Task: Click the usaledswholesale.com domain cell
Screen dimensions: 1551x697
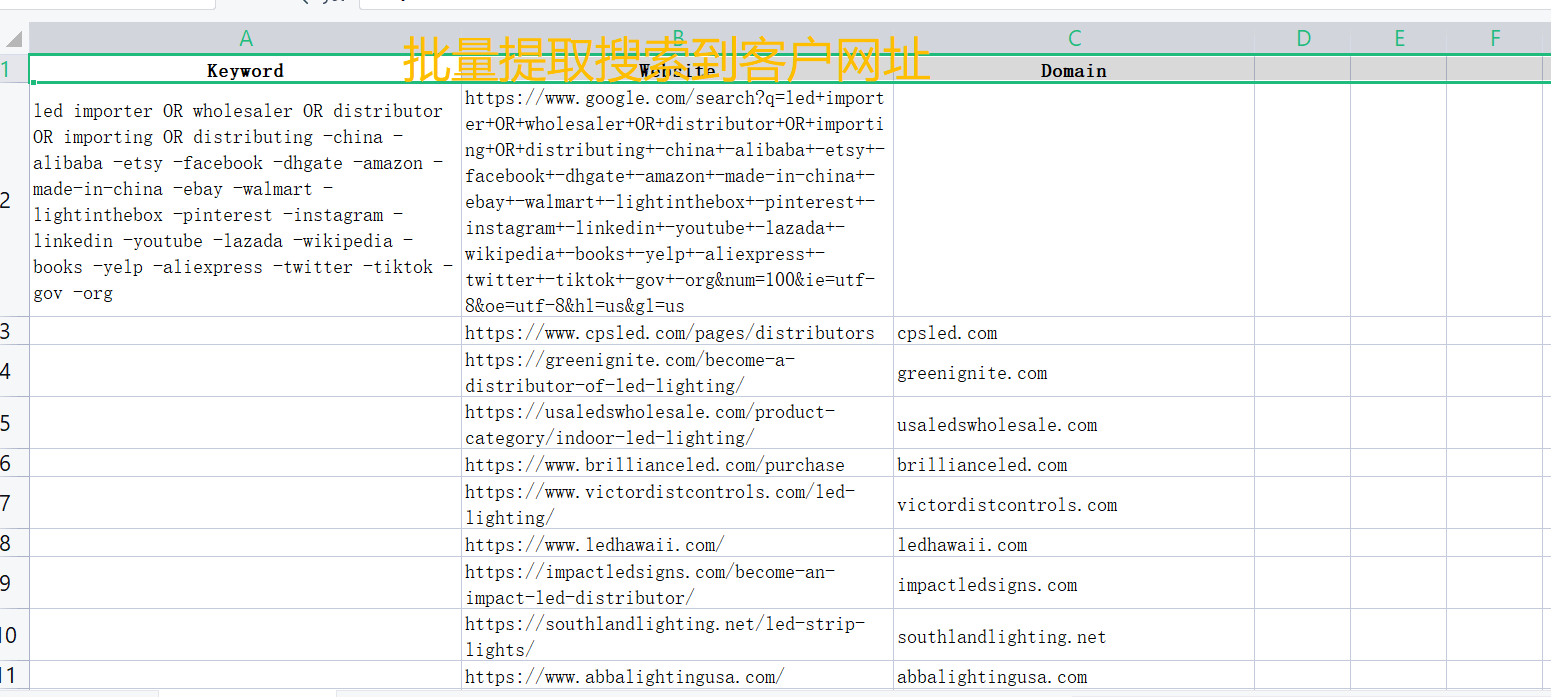Action: pos(1074,423)
